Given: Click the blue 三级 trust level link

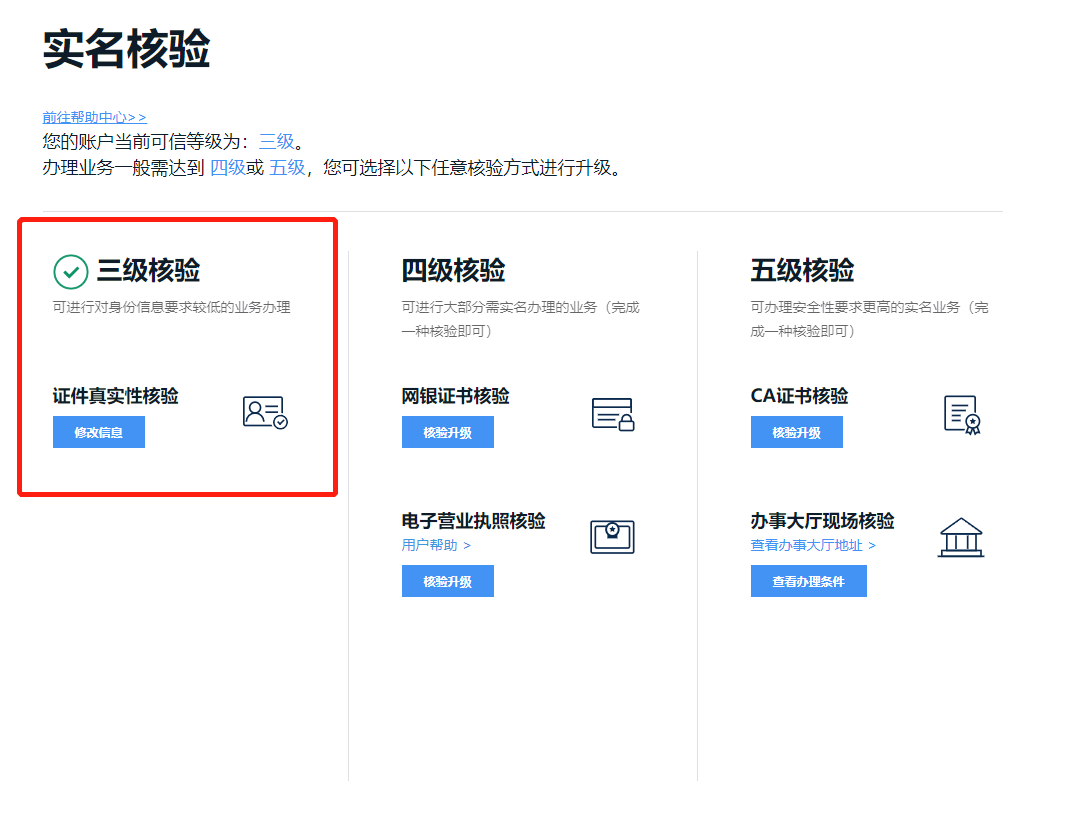Looking at the screenshot, I should [x=277, y=141].
